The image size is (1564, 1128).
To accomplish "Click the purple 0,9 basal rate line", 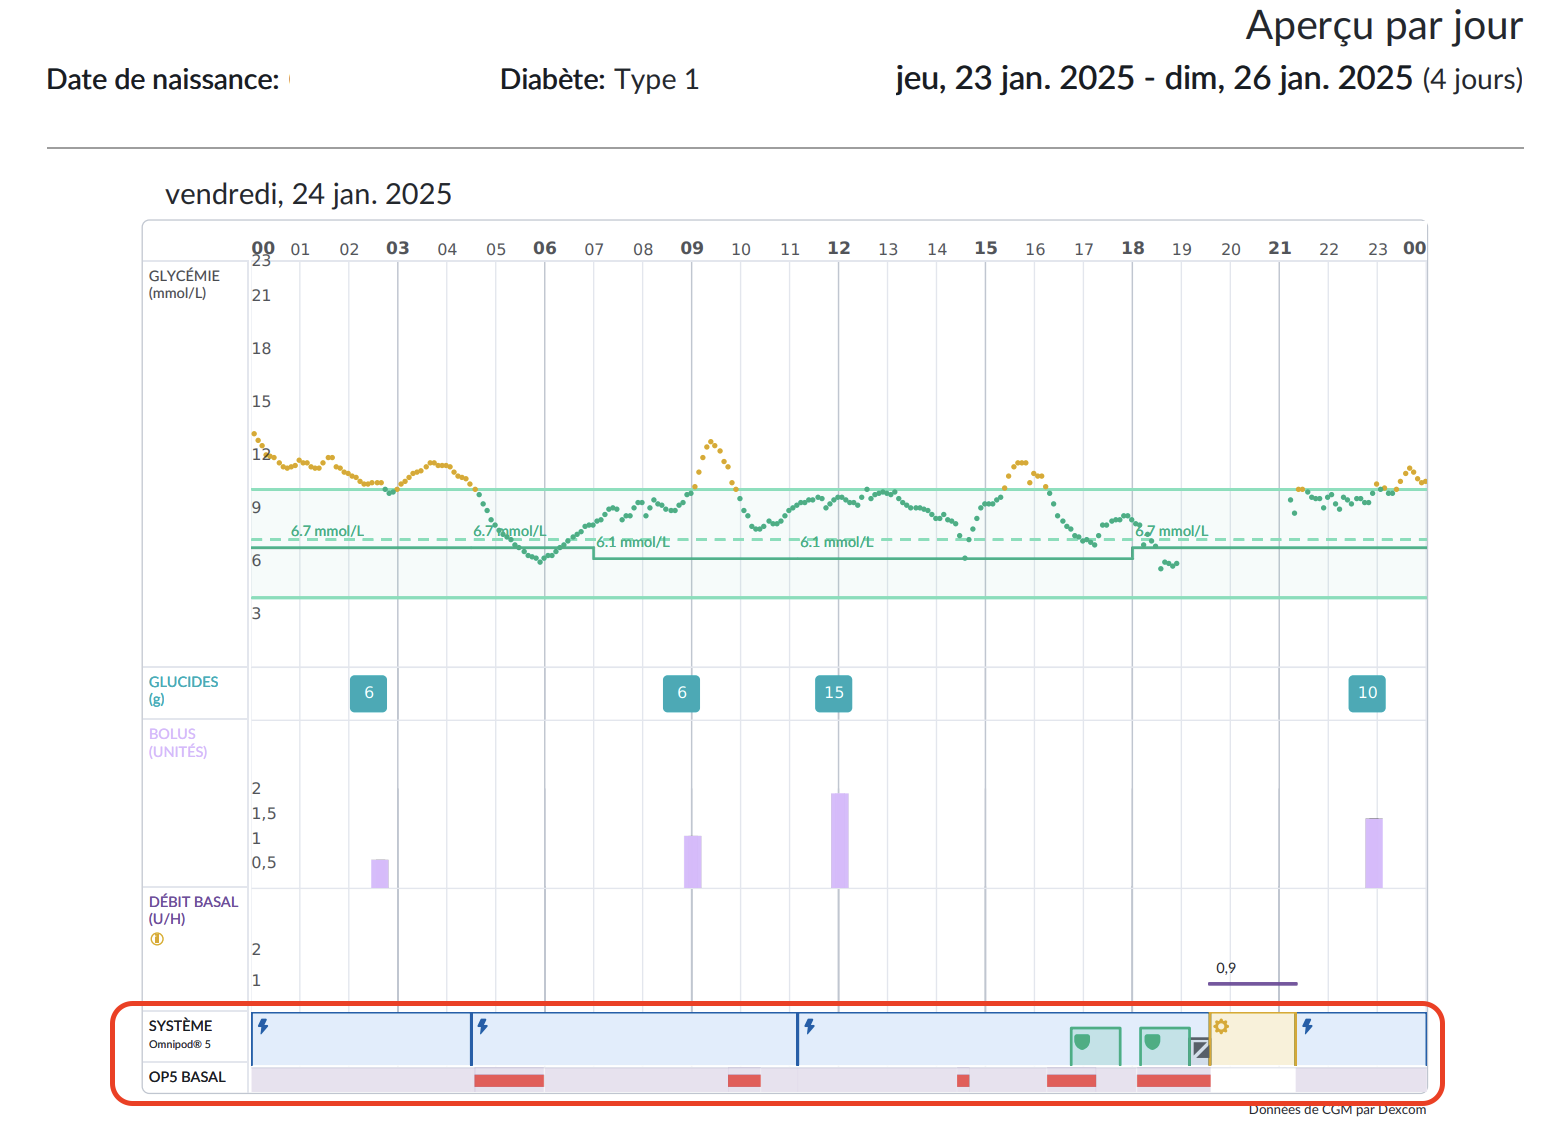I will (x=1252, y=984).
